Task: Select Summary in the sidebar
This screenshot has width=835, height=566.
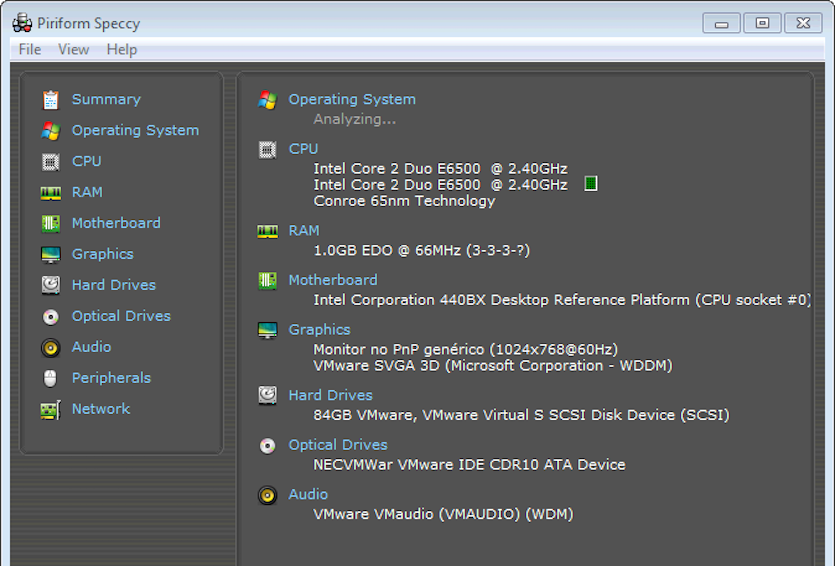Action: point(107,100)
